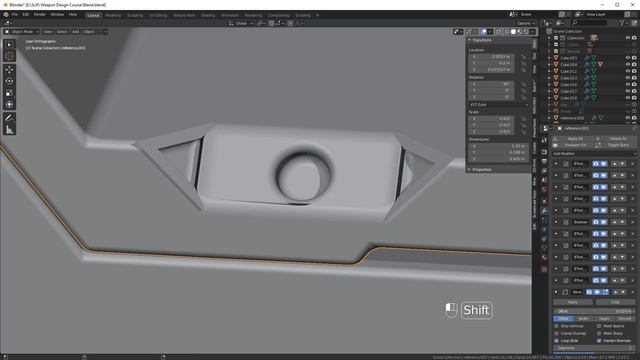This screenshot has height=360, width=640.
Task: Copy the Bevel modifier
Action: [x=615, y=302]
